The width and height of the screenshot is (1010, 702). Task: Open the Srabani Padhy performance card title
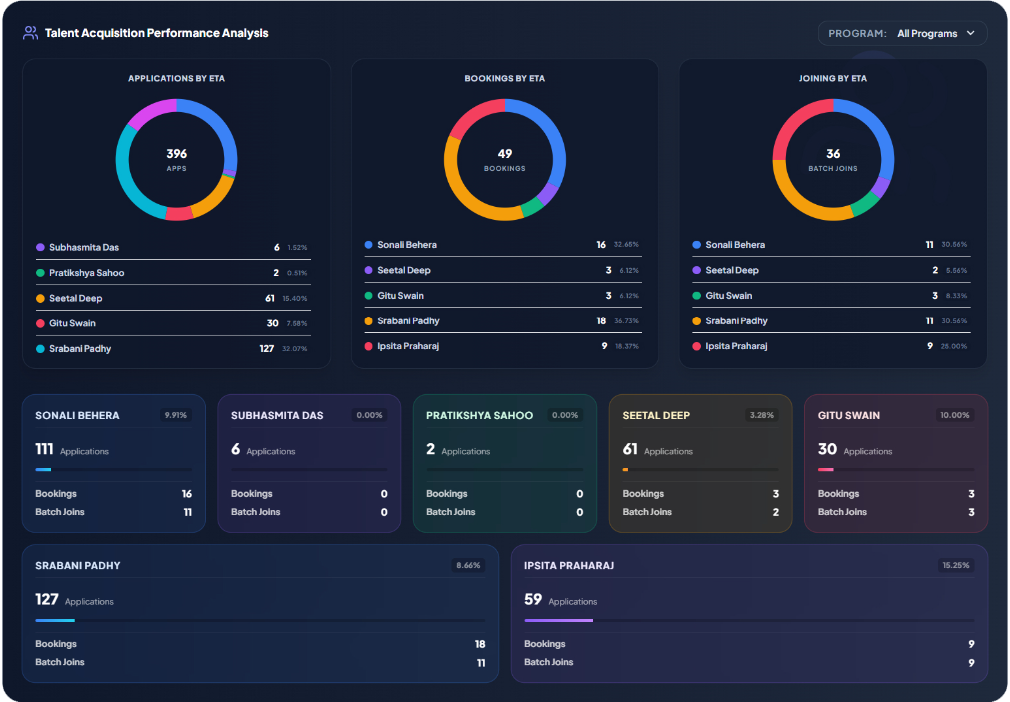tap(77, 565)
